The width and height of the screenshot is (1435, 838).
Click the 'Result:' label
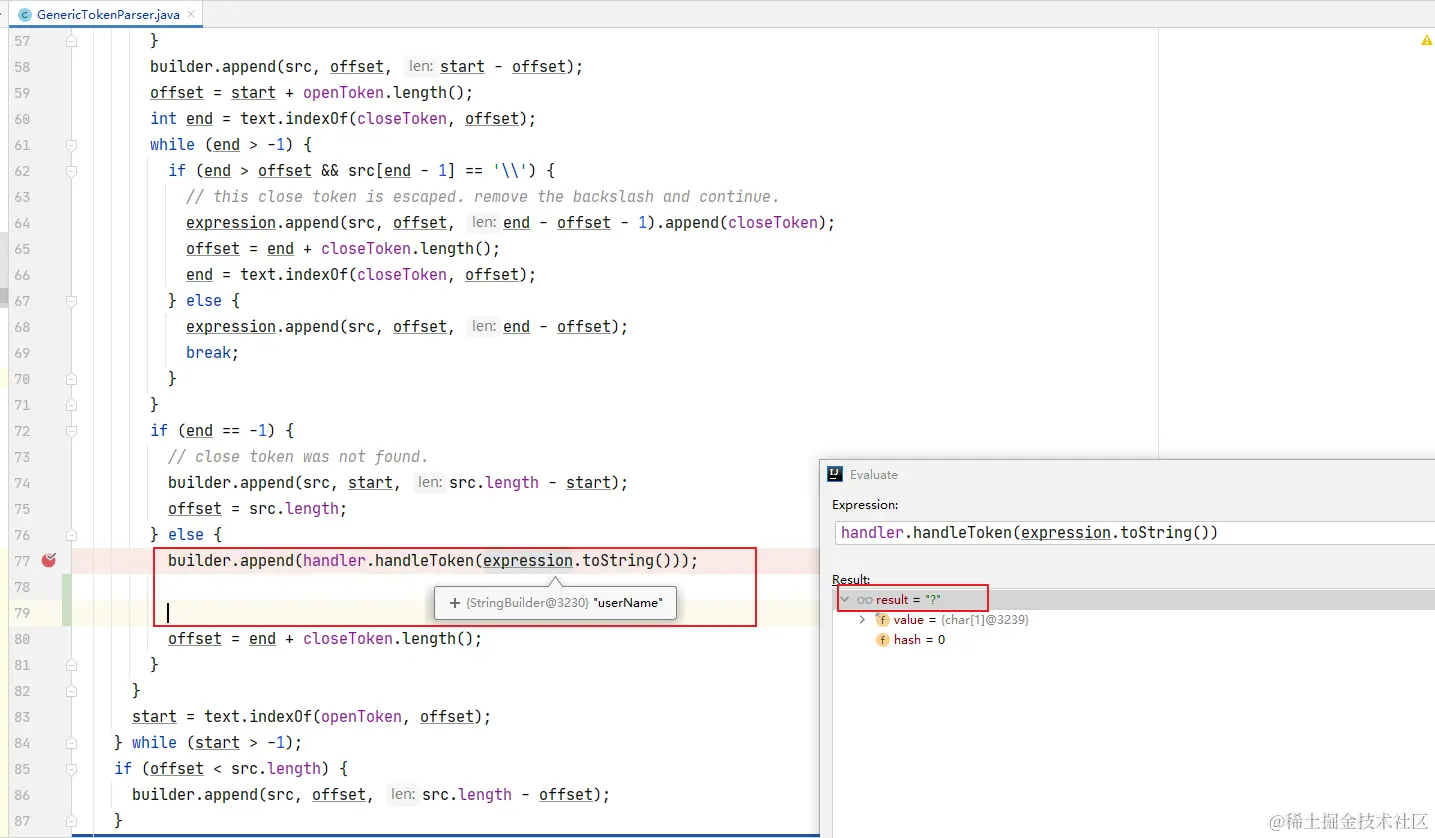pyautogui.click(x=851, y=580)
